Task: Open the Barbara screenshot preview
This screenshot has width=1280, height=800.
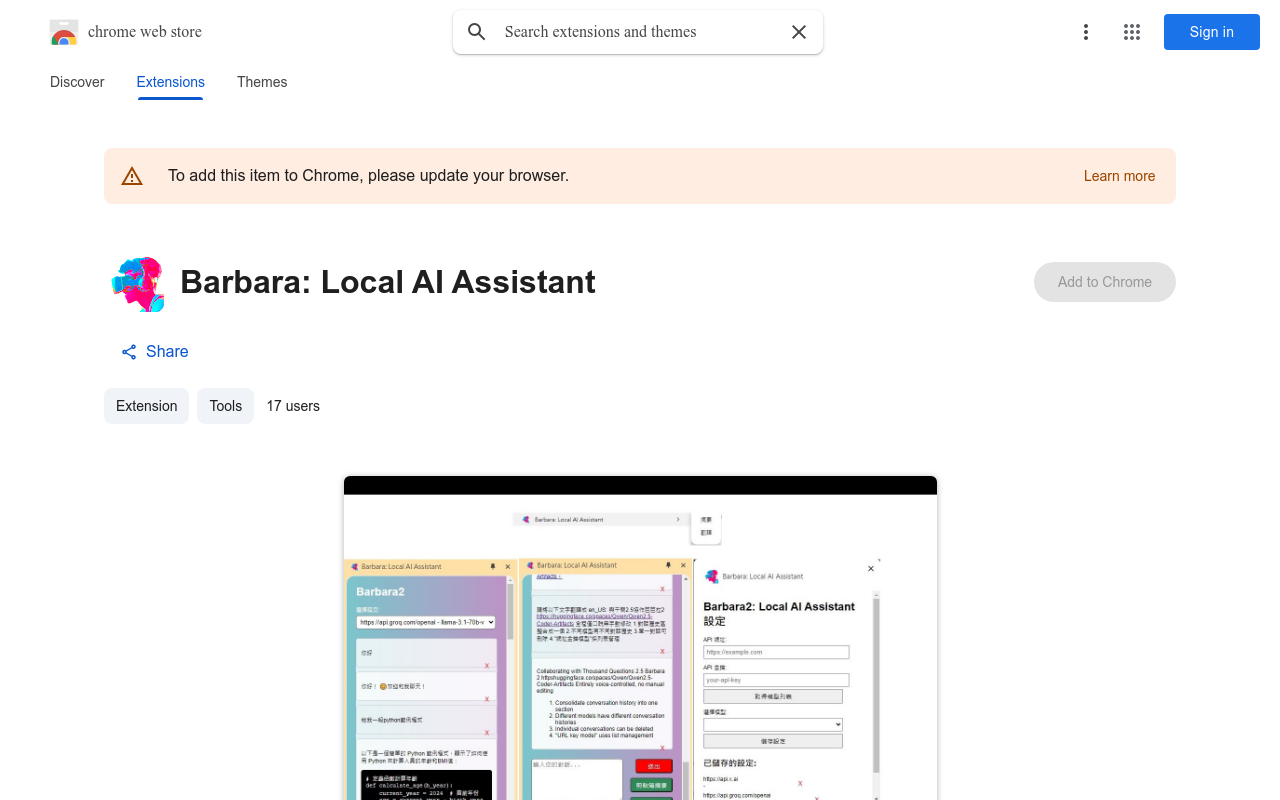Action: click(x=640, y=640)
